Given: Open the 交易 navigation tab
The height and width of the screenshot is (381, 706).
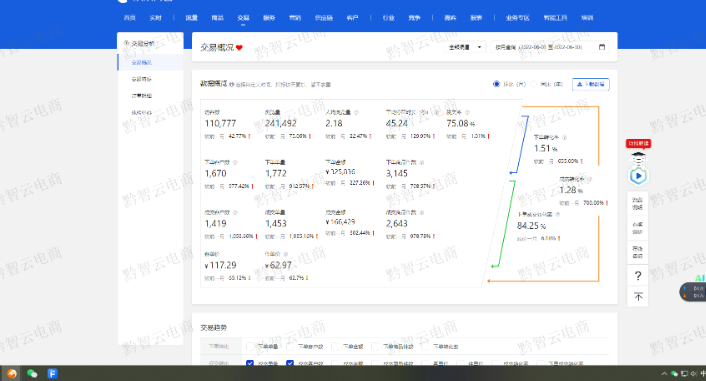Looking at the screenshot, I should pyautogui.click(x=243, y=18).
